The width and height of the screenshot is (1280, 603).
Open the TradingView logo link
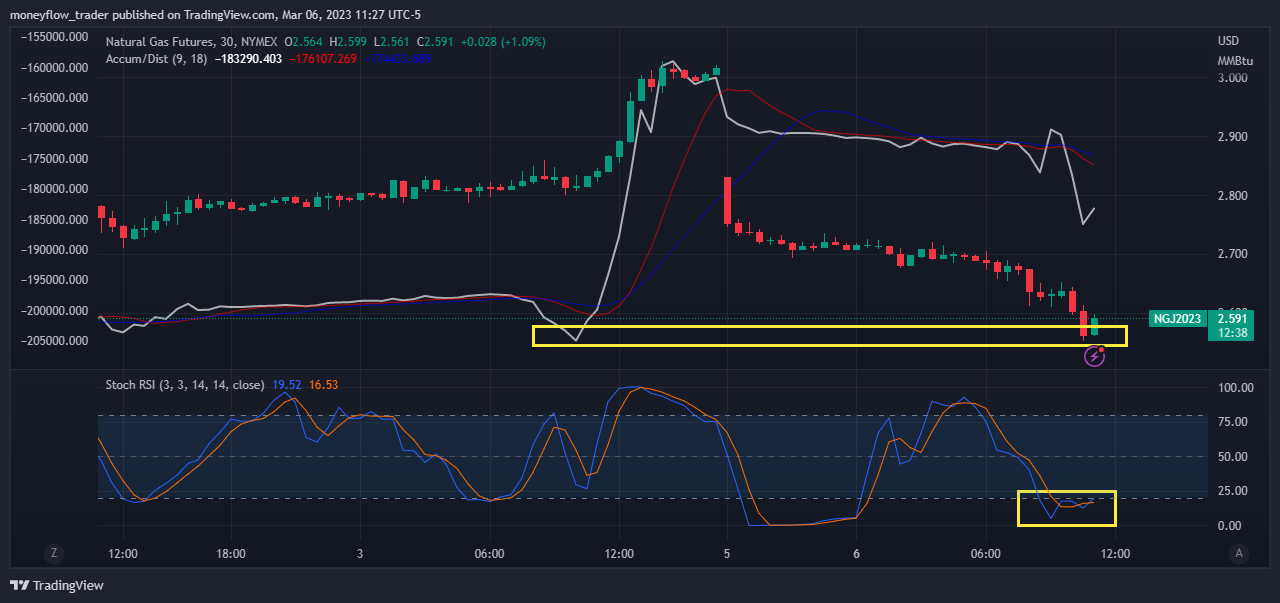[x=57, y=585]
